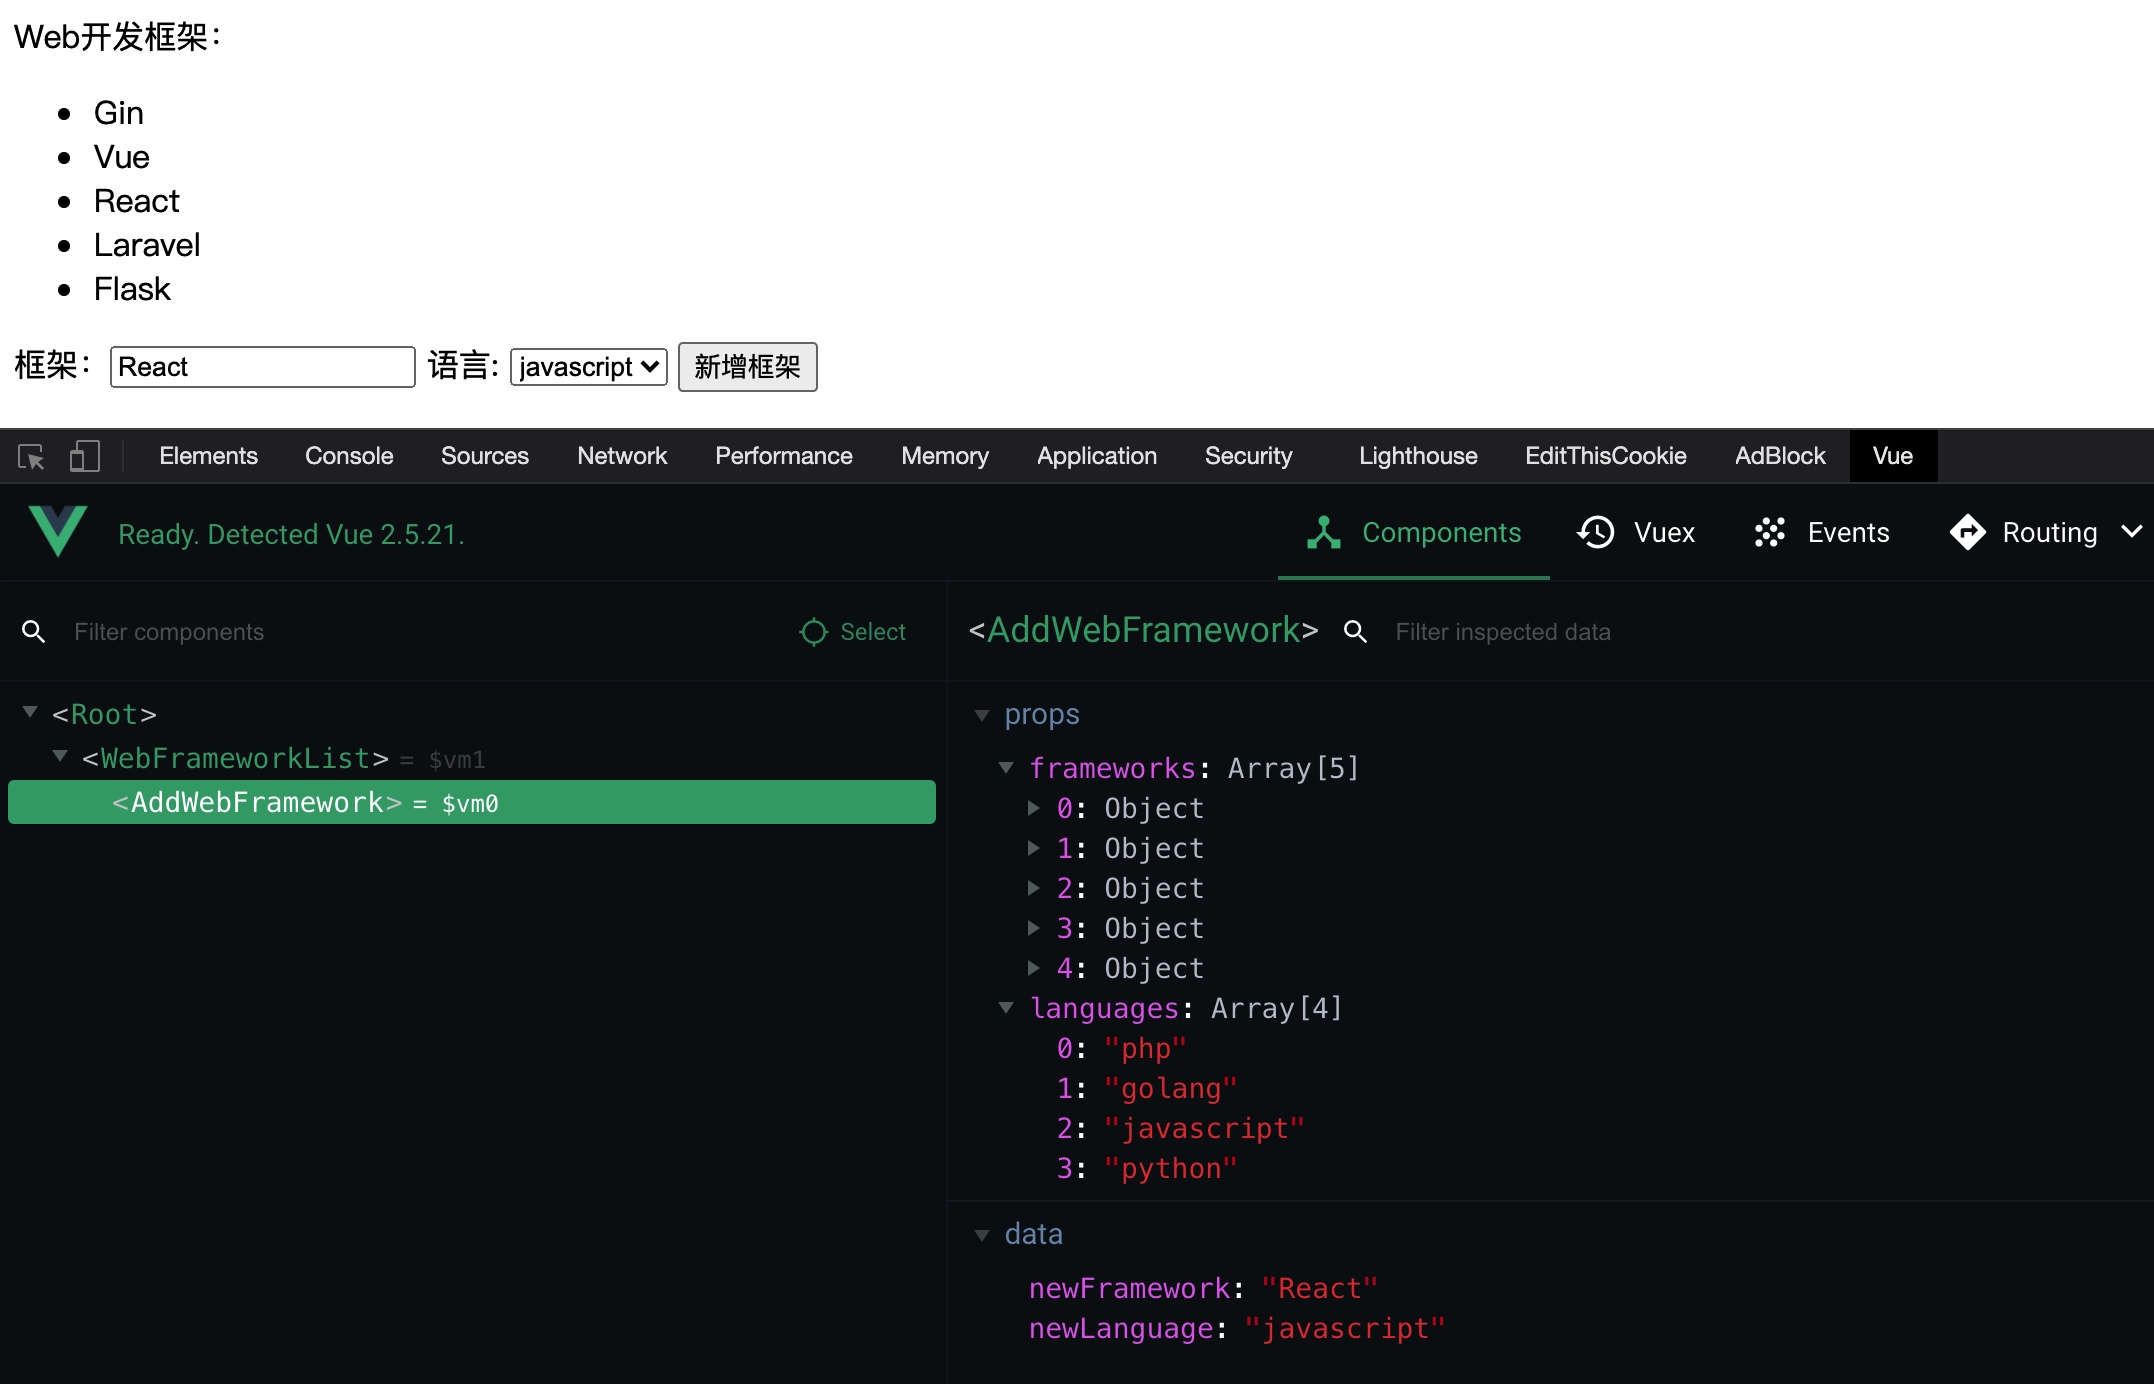This screenshot has height=1384, width=2154.
Task: Click the newLanguage "javascript" data value
Action: [1345, 1328]
